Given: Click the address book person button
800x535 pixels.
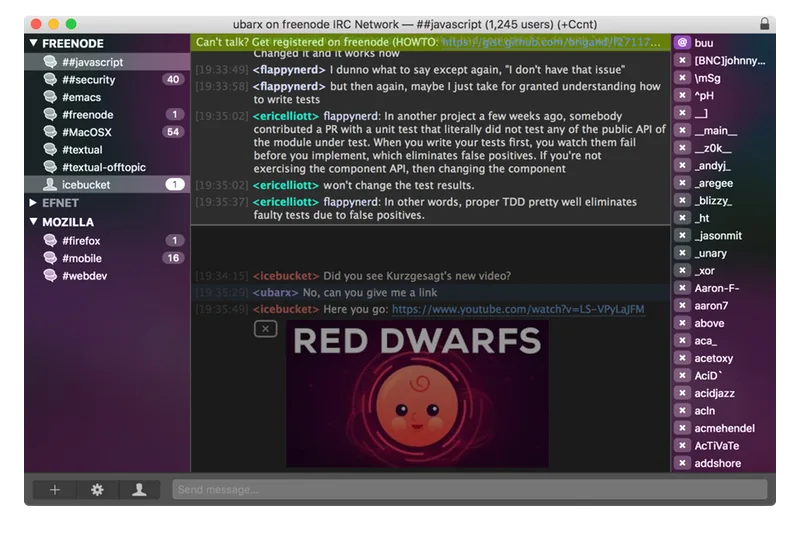Looking at the screenshot, I should point(139,490).
